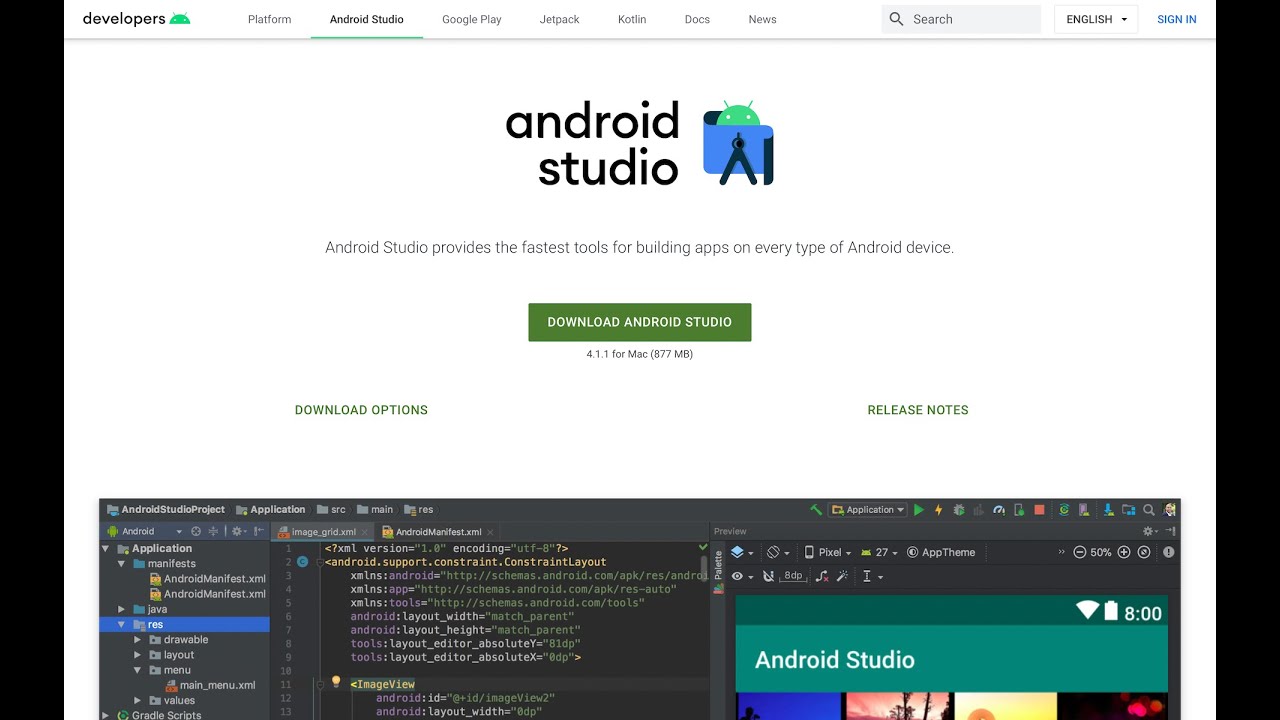This screenshot has width=1280, height=720.
Task: Open the API 27 version dropdown
Action: pos(880,552)
